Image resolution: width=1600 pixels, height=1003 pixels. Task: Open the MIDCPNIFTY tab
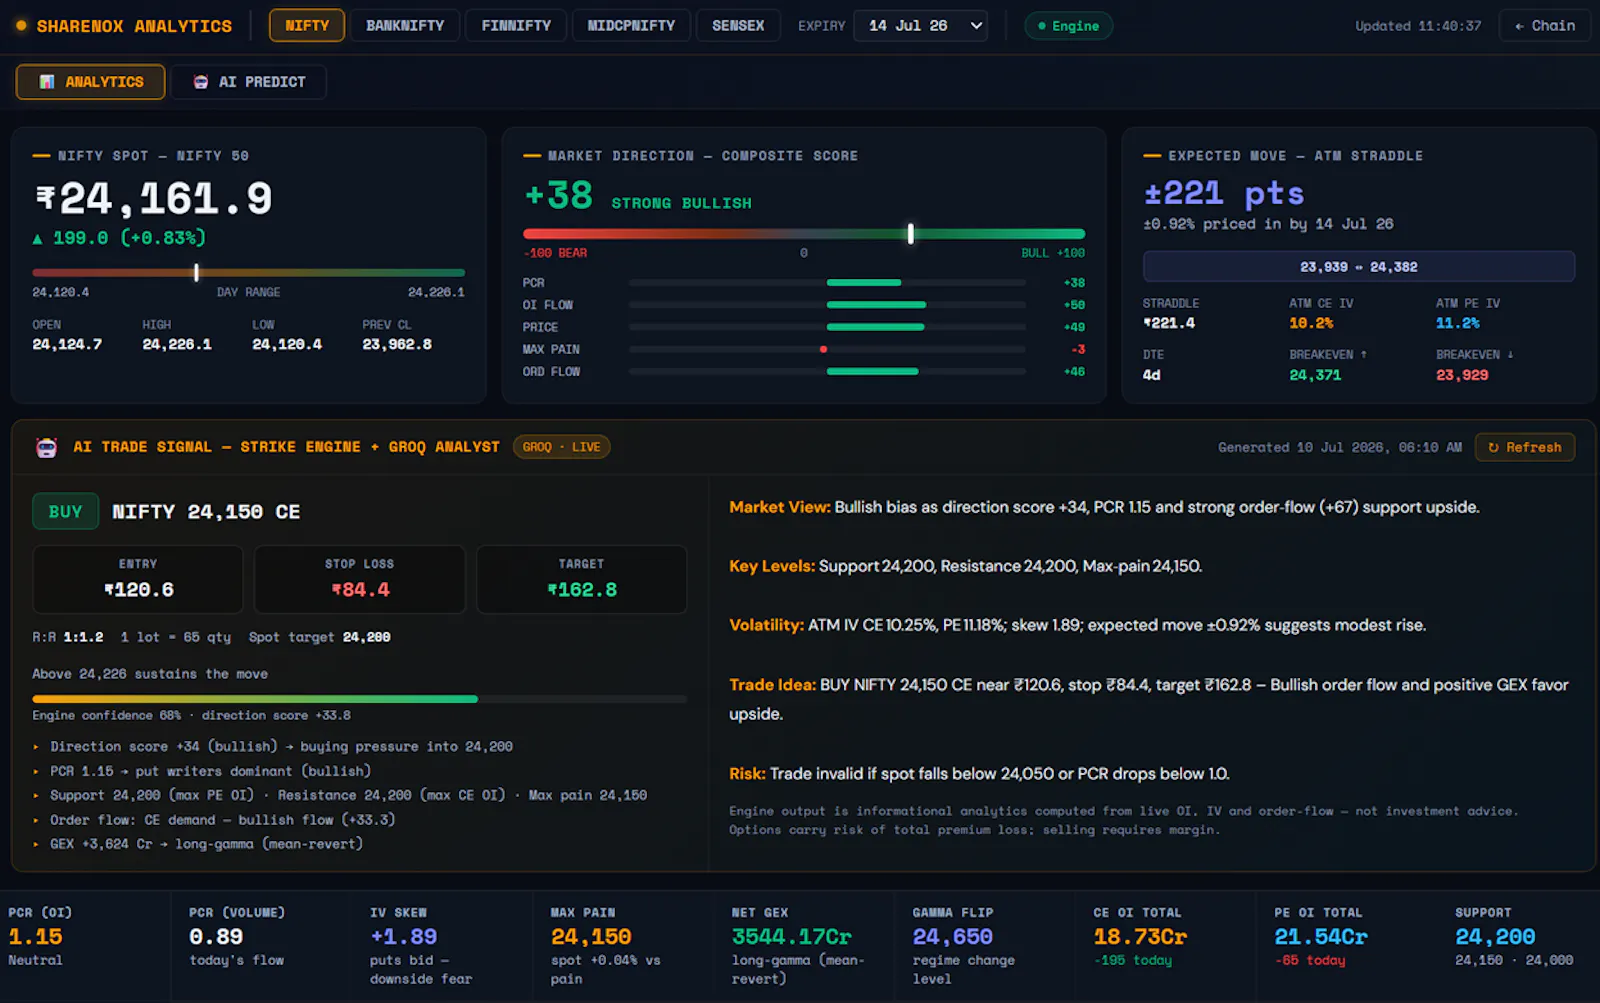coord(631,26)
